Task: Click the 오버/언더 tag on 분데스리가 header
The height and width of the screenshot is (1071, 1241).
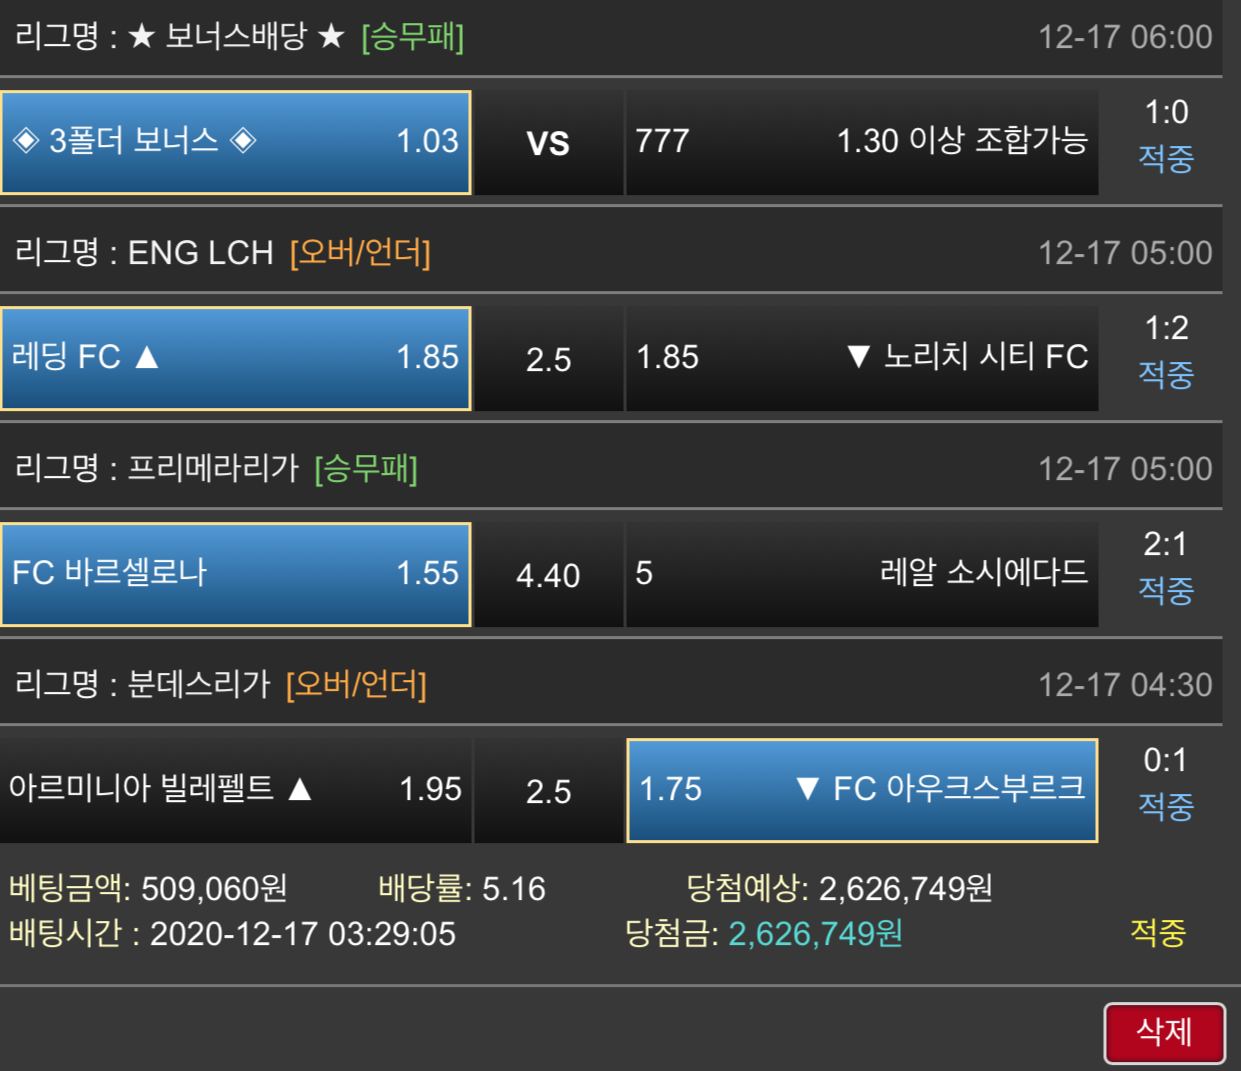Action: click(356, 685)
